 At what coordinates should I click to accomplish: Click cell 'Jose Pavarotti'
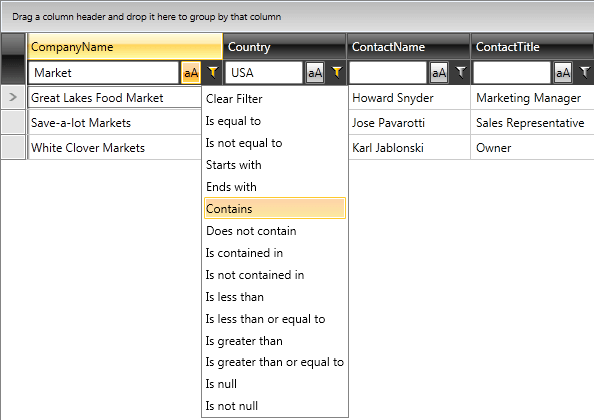coord(409,123)
